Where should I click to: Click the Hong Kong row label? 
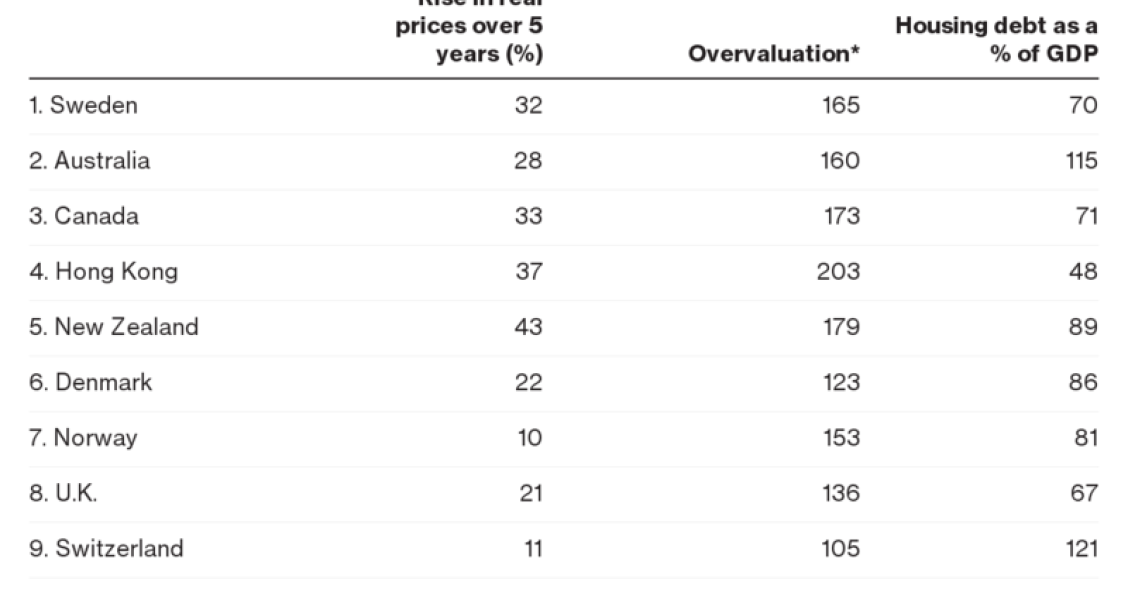point(103,271)
